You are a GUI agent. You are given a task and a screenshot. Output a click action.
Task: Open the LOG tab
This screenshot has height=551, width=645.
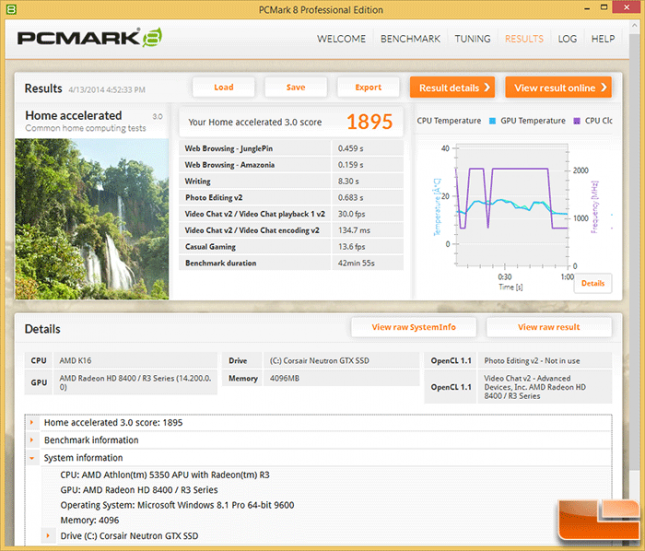pyautogui.click(x=567, y=39)
